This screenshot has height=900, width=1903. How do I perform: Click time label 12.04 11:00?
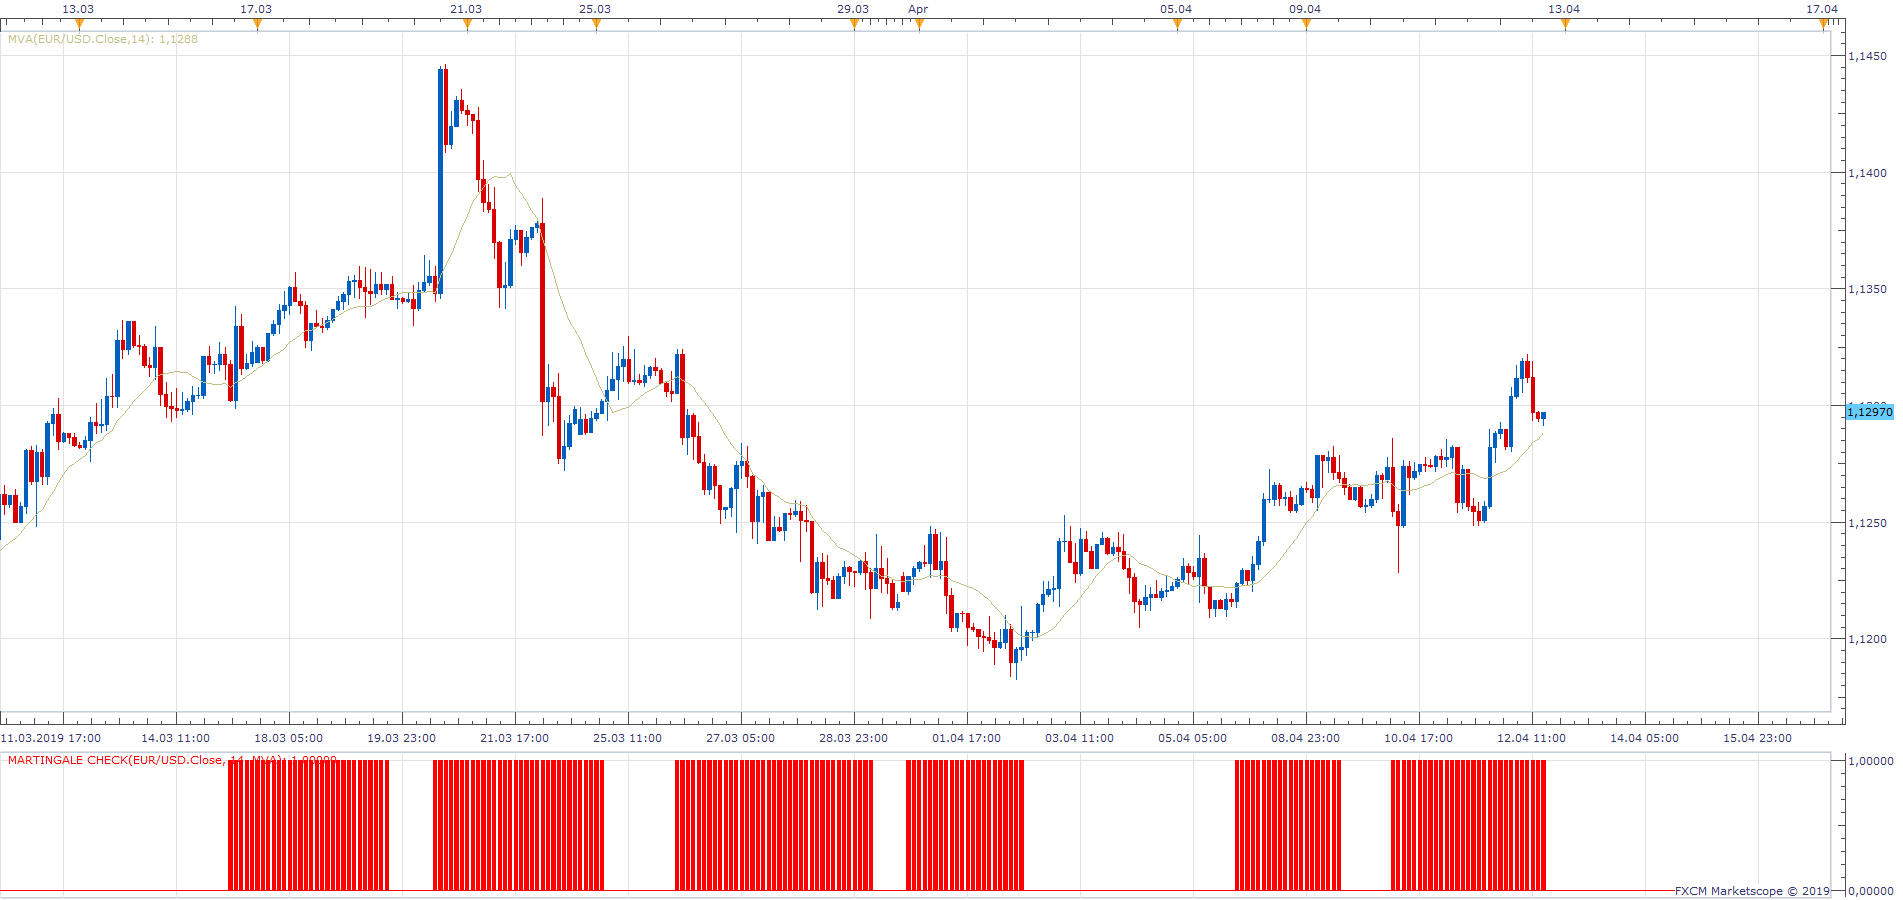(1532, 738)
